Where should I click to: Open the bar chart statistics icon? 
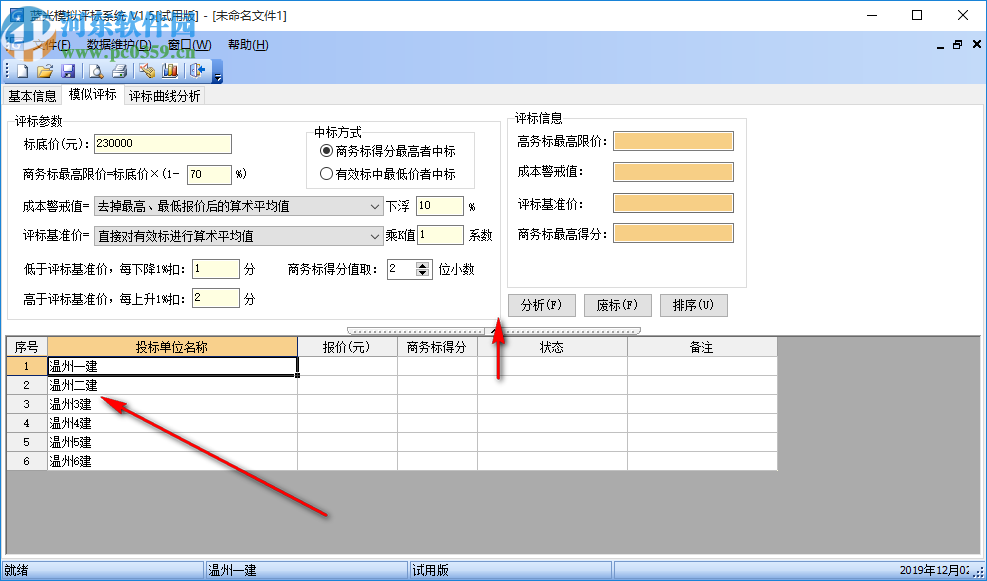[169, 70]
